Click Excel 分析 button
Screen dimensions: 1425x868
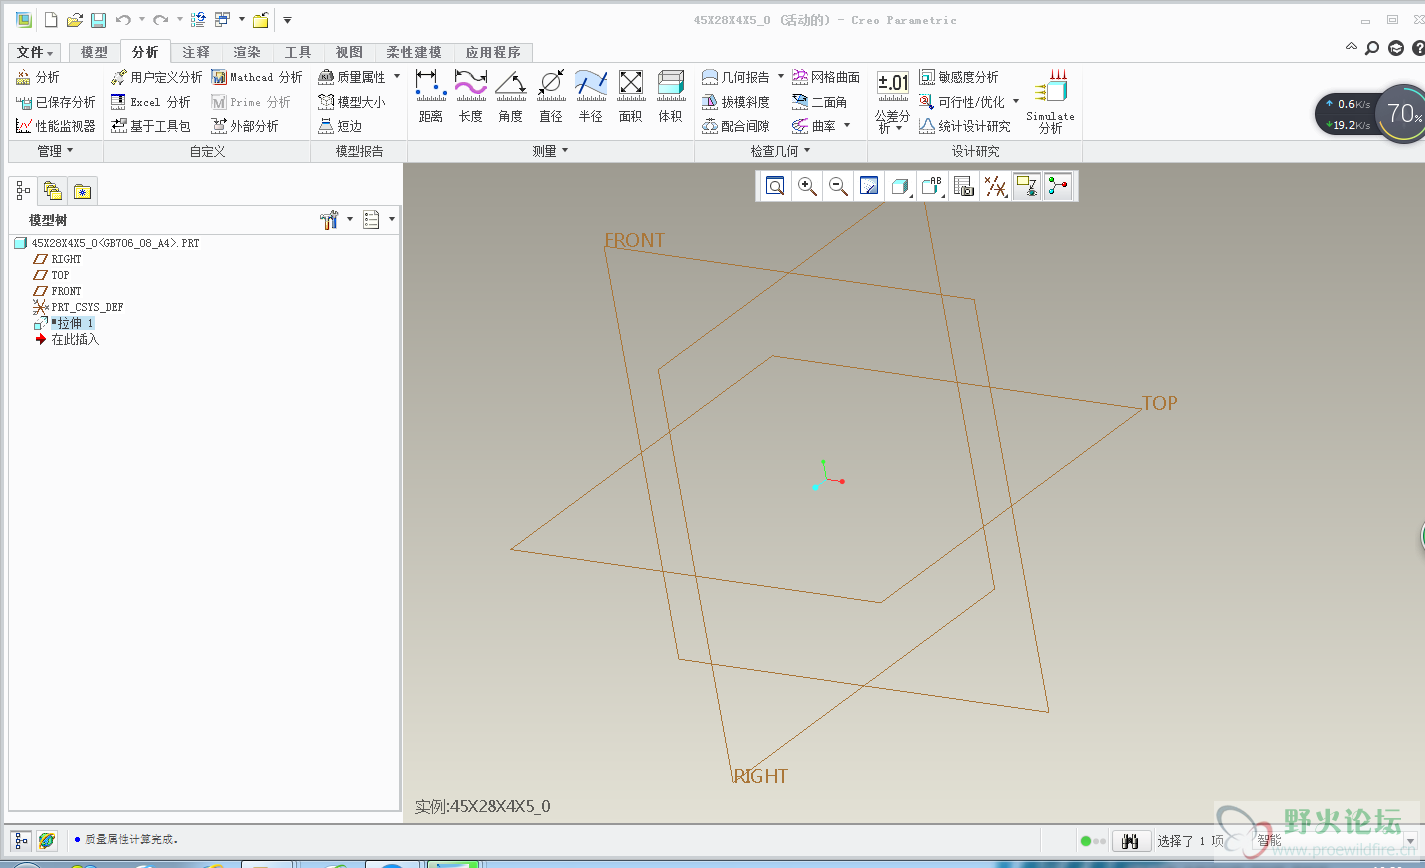pos(150,101)
